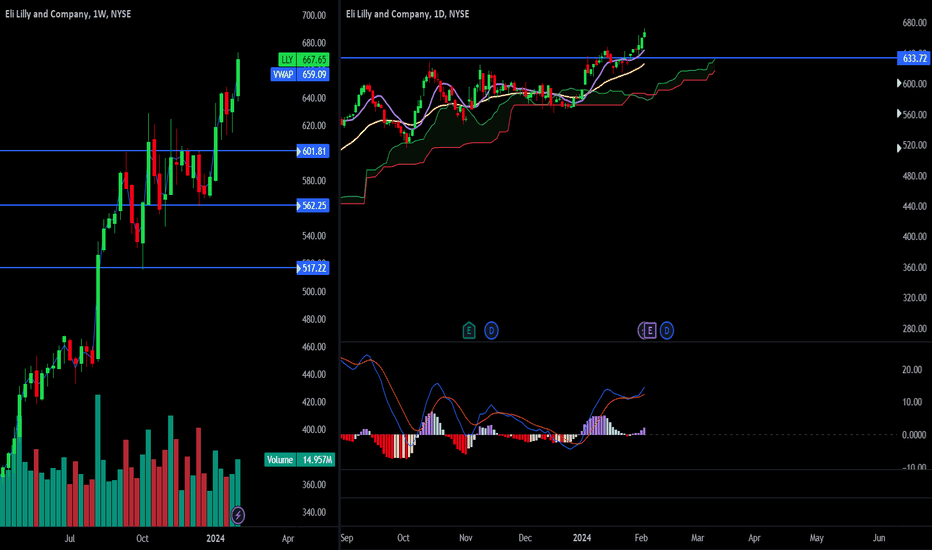This screenshot has height=550, width=932.
Task: Click '320.00' on the daily price axis
Action: pos(915,298)
